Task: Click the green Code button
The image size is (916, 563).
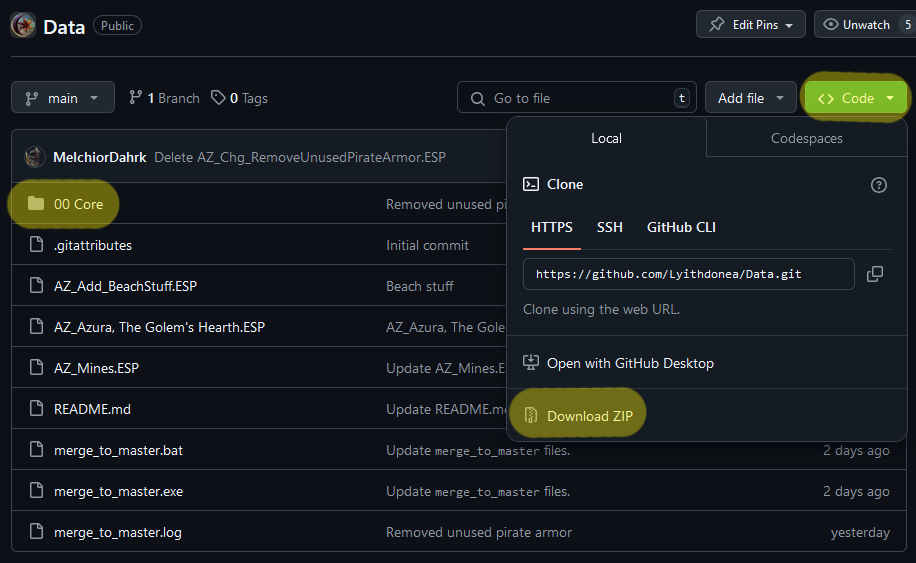Action: (856, 98)
